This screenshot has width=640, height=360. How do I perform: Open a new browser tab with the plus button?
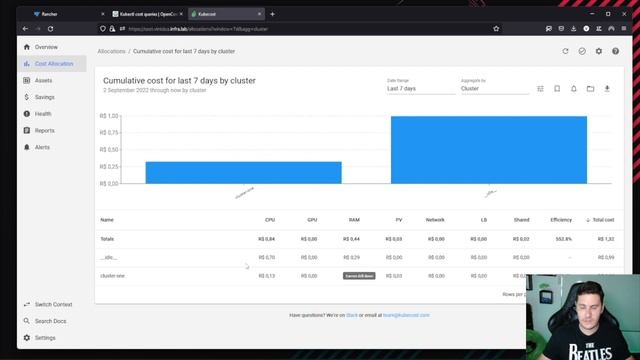tap(272, 14)
